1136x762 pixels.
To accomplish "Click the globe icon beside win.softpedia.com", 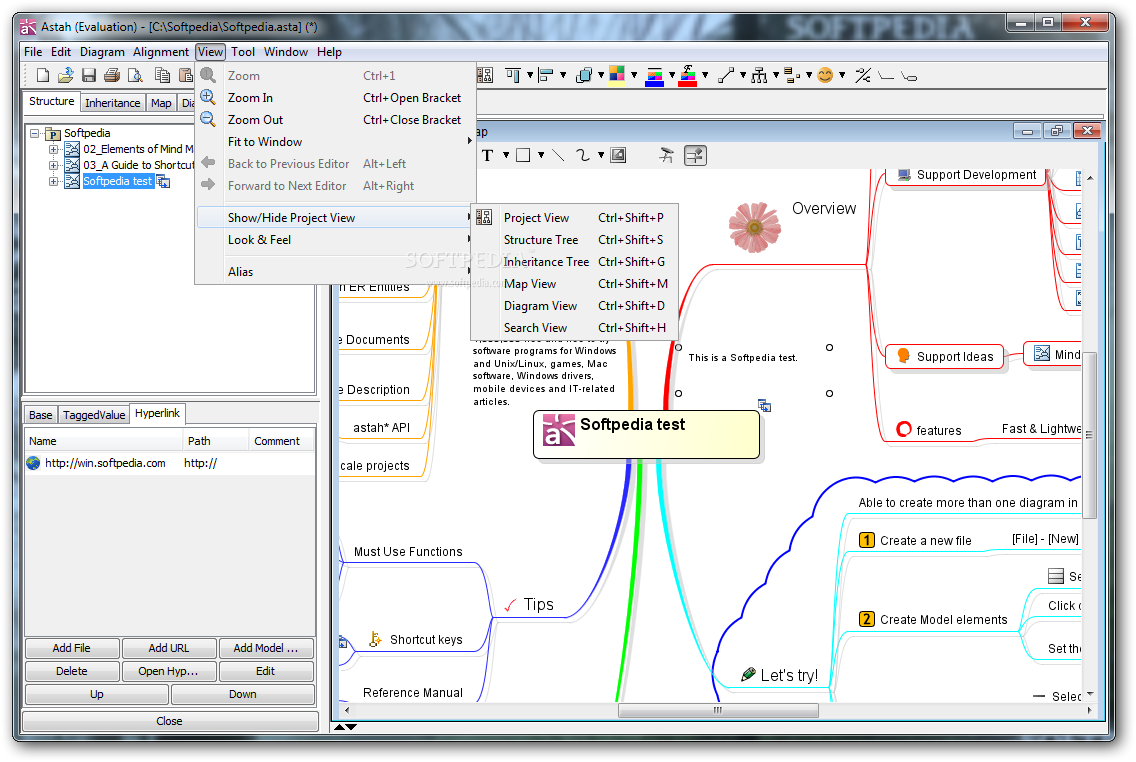I will pyautogui.click(x=33, y=463).
